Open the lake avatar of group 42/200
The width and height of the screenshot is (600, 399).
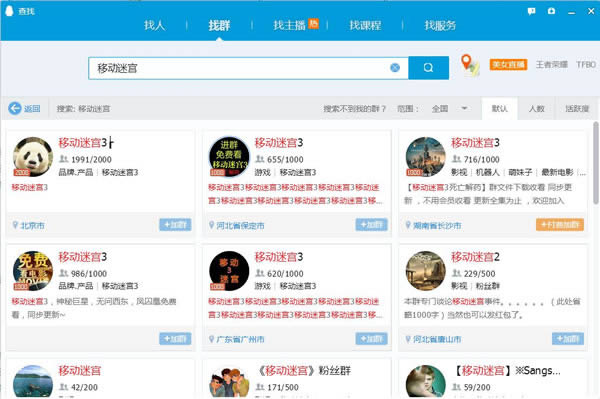click(33, 382)
